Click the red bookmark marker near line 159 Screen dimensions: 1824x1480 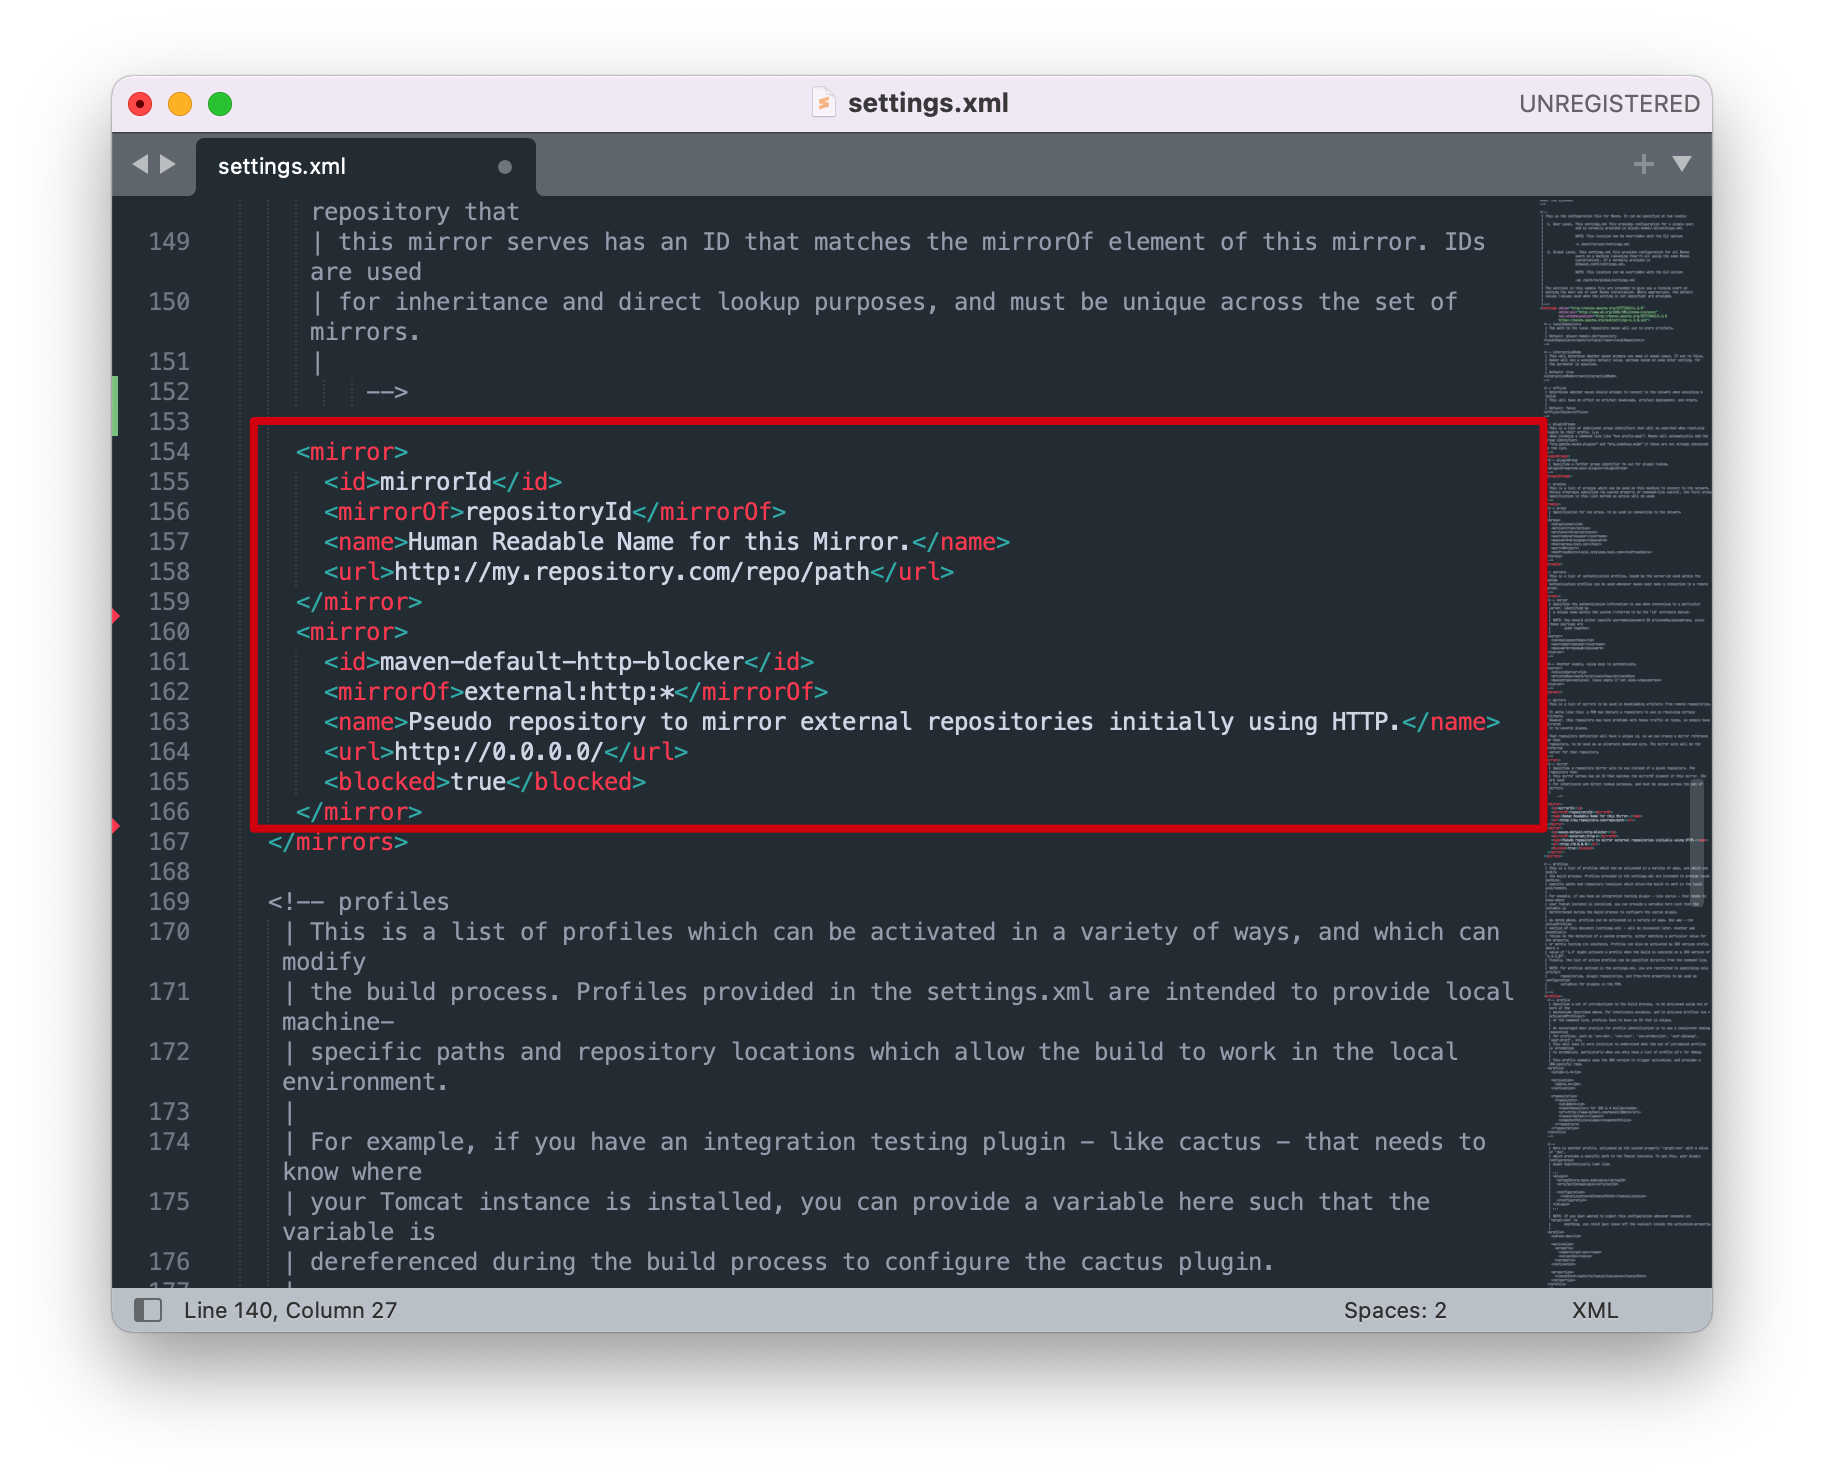pos(116,616)
